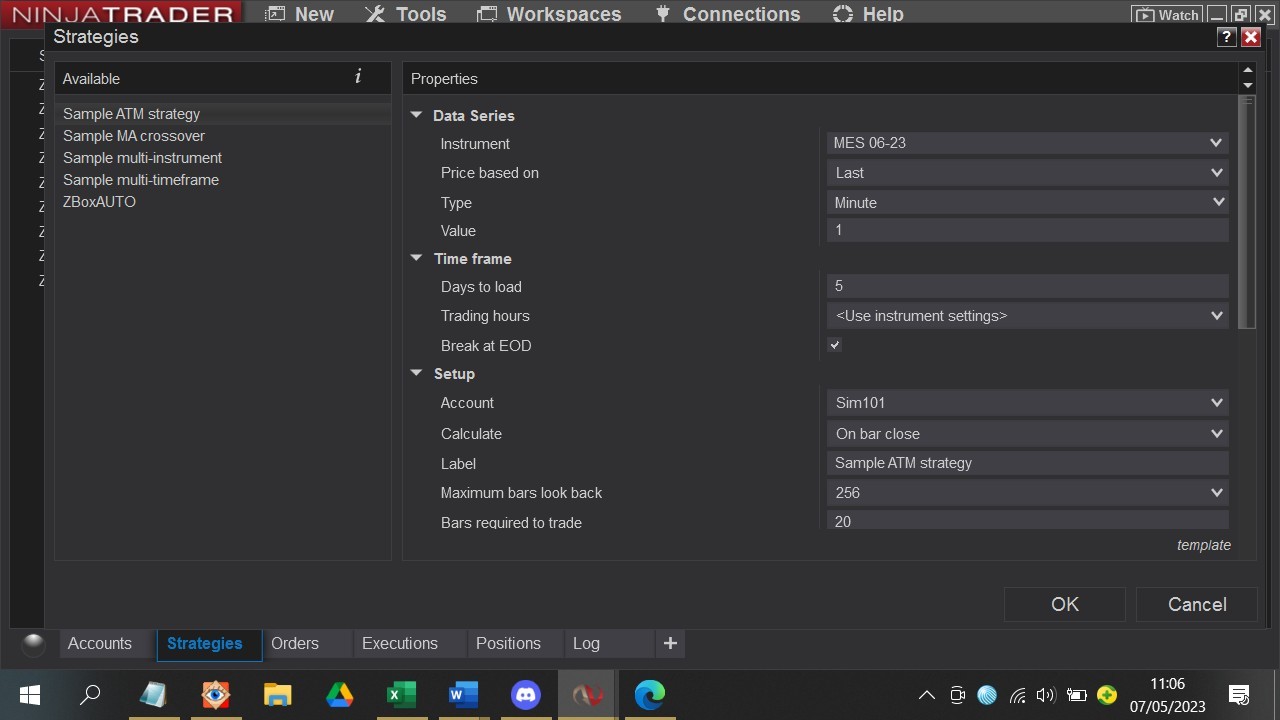Click the OK button

pyautogui.click(x=1065, y=605)
